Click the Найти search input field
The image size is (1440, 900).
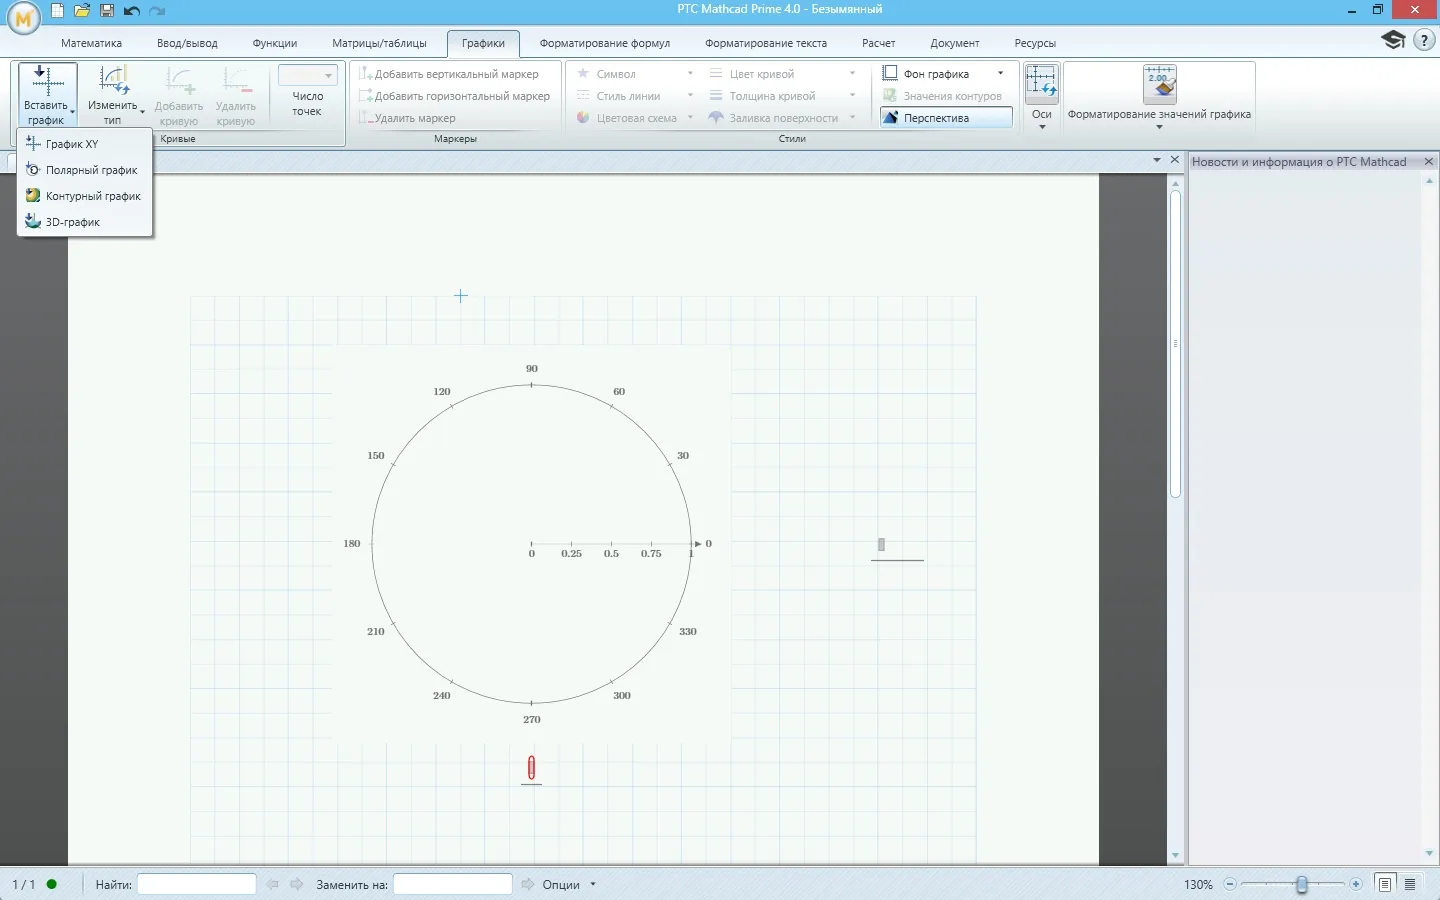[197, 884]
